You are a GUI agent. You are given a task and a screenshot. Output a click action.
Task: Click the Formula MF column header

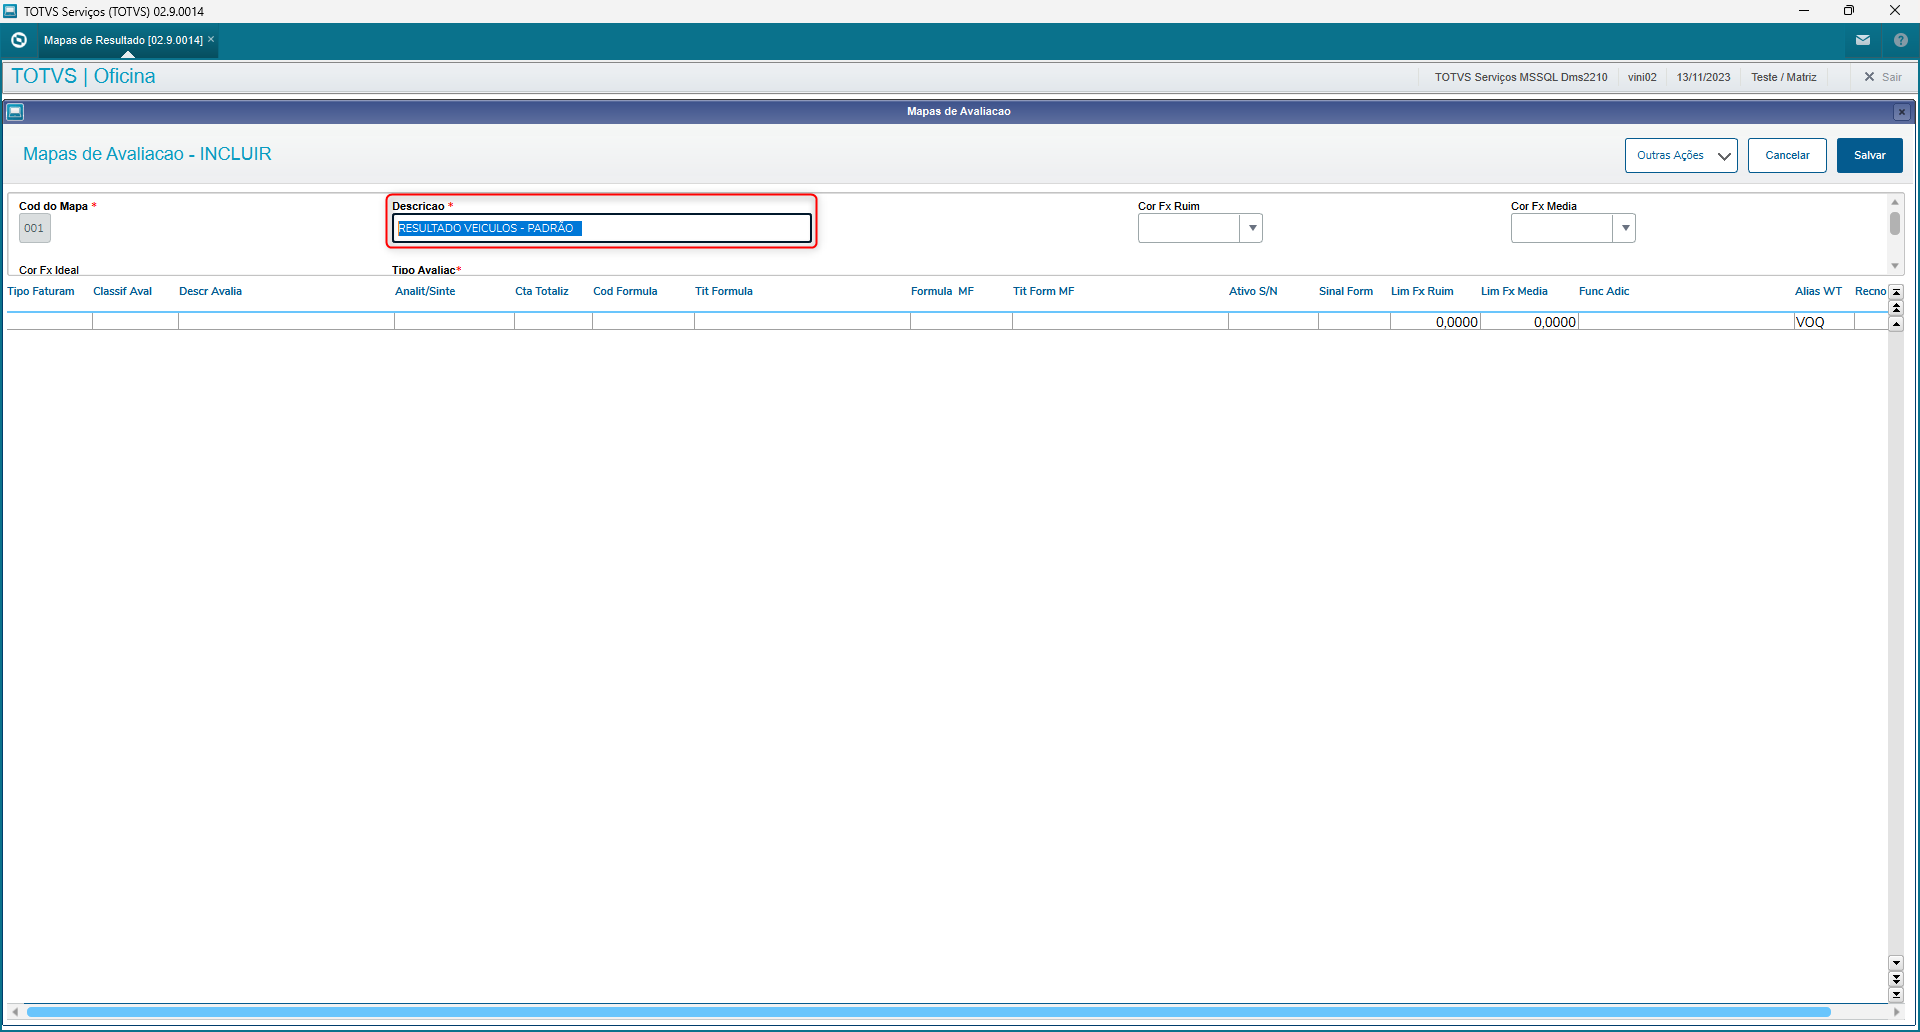coord(942,292)
